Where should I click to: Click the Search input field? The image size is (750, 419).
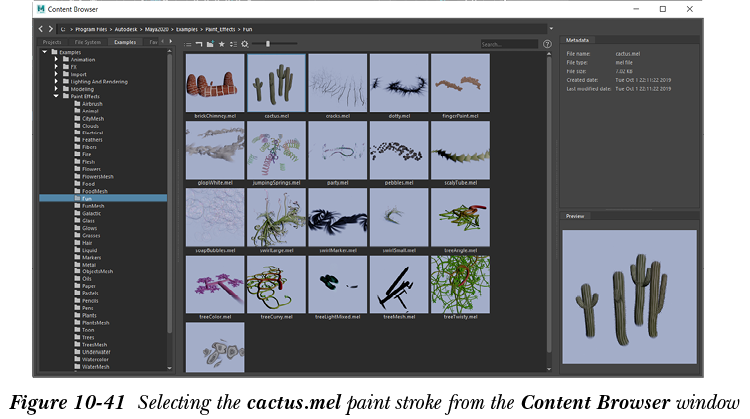507,44
